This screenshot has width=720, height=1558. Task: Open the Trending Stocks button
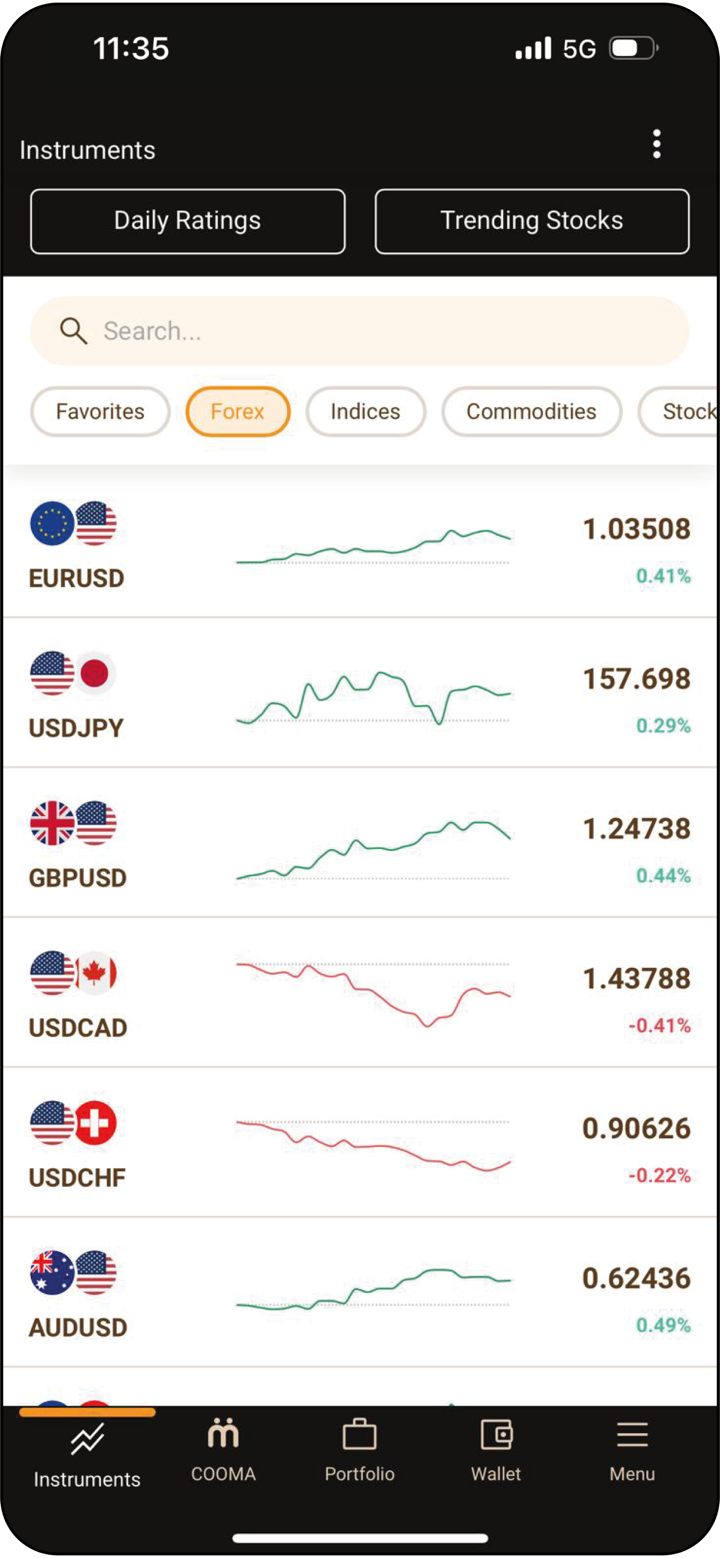(532, 221)
